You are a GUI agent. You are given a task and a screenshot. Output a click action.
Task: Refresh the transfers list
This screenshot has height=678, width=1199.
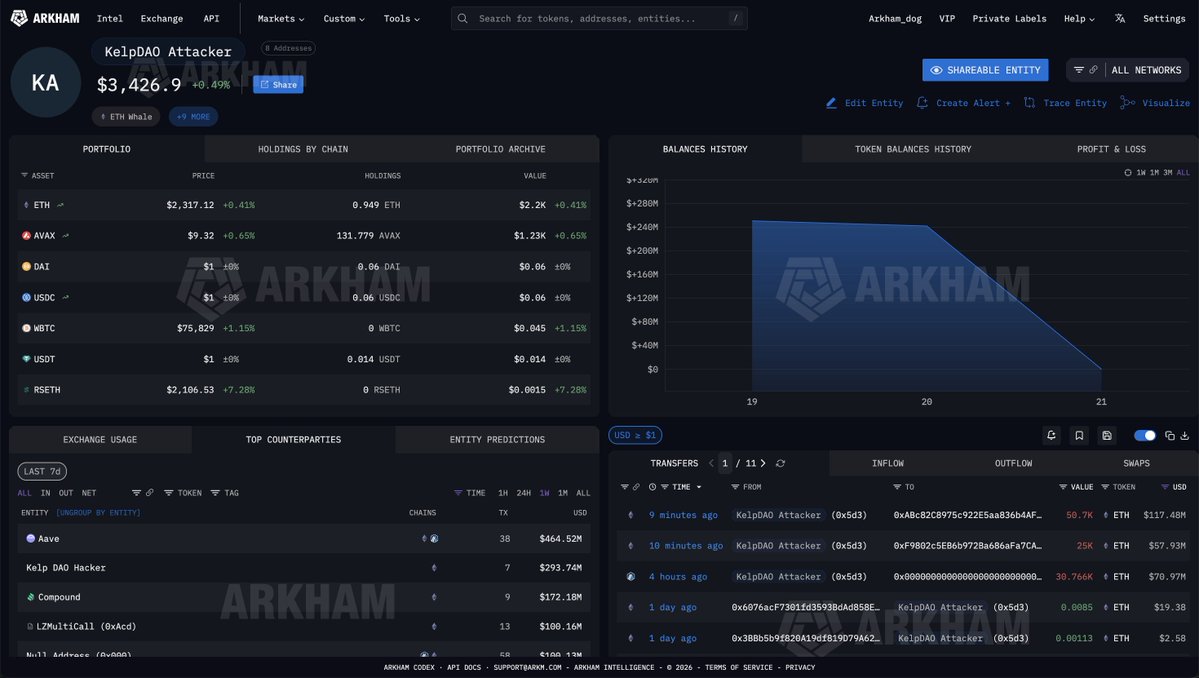tap(780, 463)
